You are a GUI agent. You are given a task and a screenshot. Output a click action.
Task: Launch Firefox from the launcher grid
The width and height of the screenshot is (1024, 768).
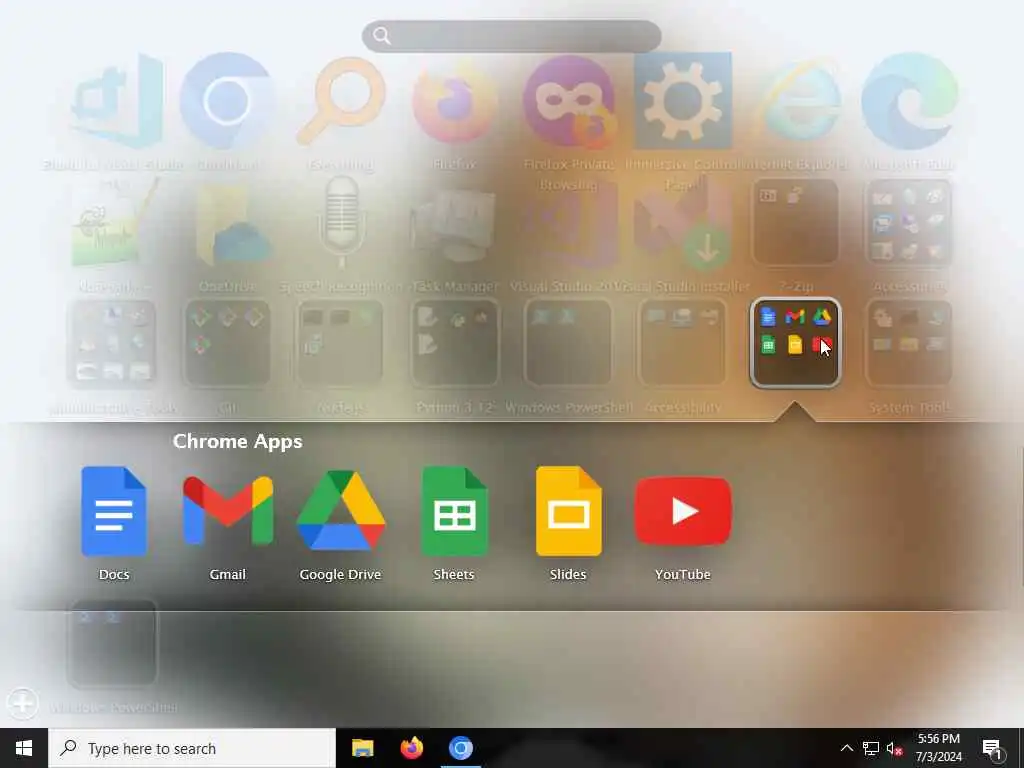coord(455,101)
